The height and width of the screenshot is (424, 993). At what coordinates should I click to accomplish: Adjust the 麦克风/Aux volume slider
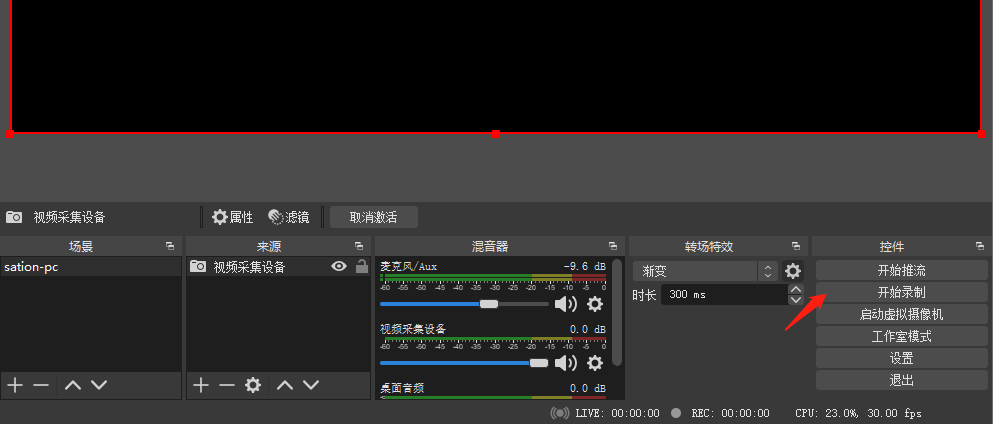tap(464, 304)
